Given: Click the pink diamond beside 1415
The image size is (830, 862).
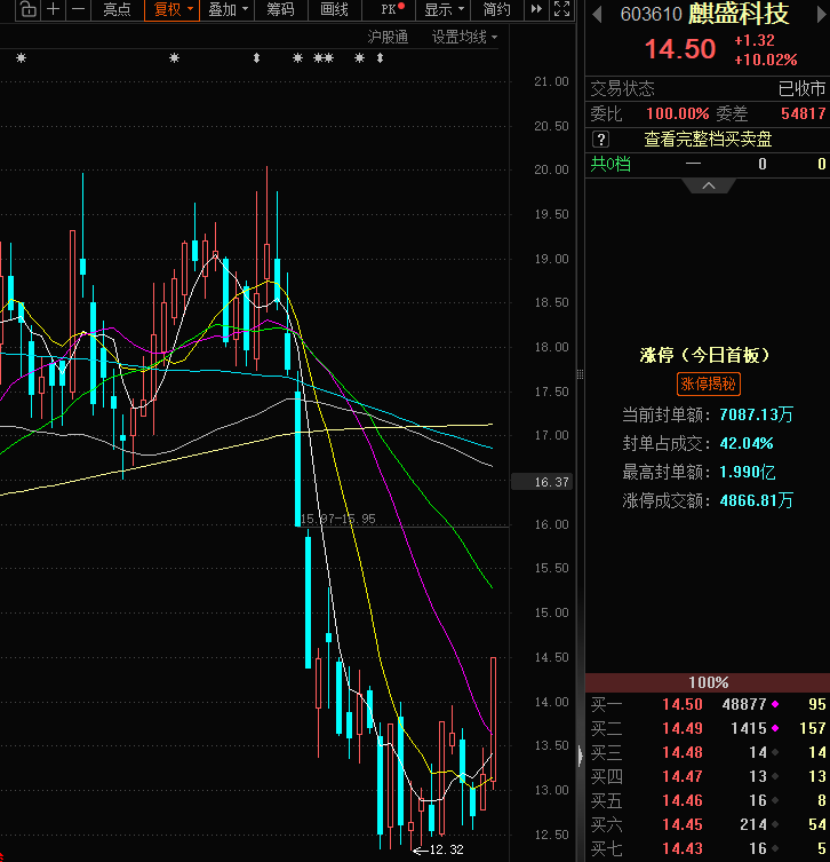Looking at the screenshot, I should (x=775, y=728).
